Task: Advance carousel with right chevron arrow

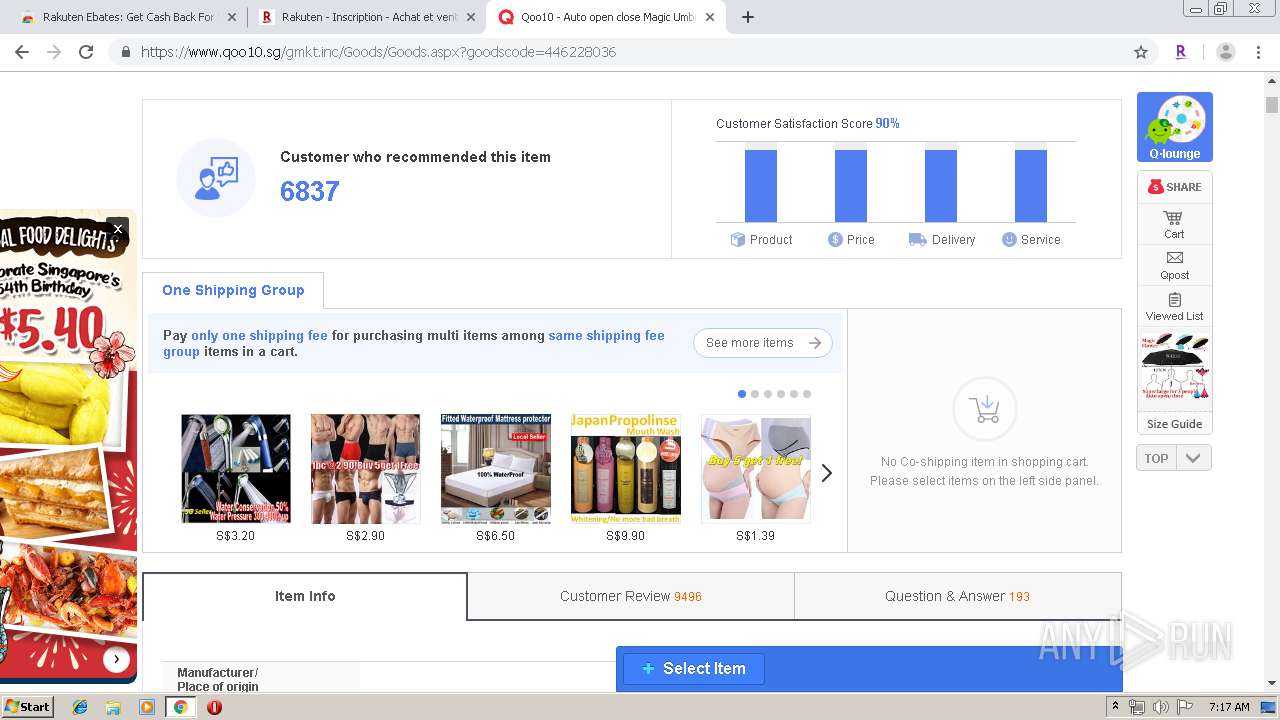Action: coord(826,473)
